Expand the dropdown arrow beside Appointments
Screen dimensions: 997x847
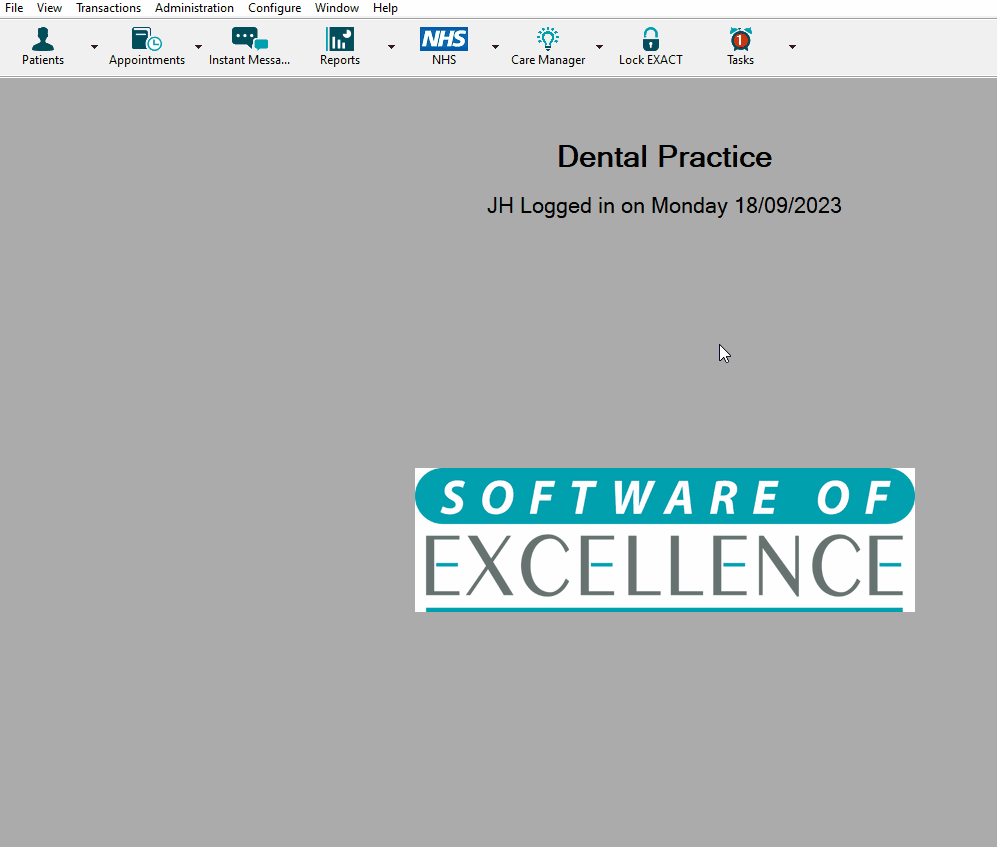[198, 47]
